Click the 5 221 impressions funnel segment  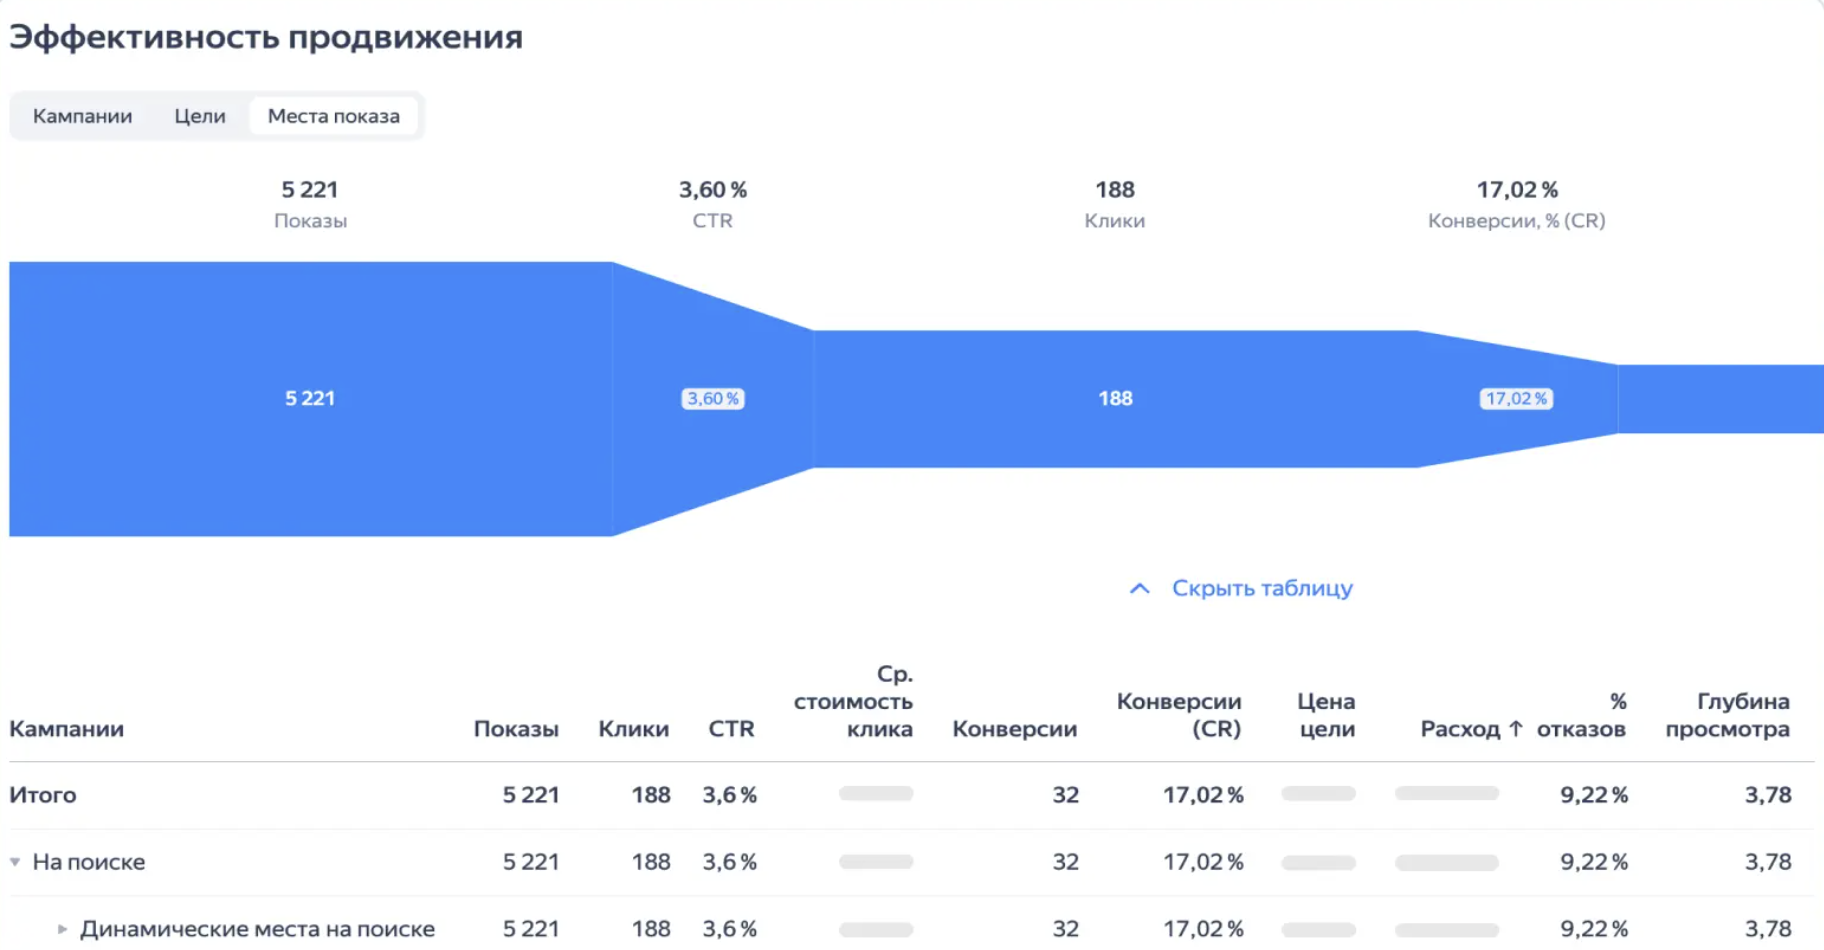click(x=310, y=399)
